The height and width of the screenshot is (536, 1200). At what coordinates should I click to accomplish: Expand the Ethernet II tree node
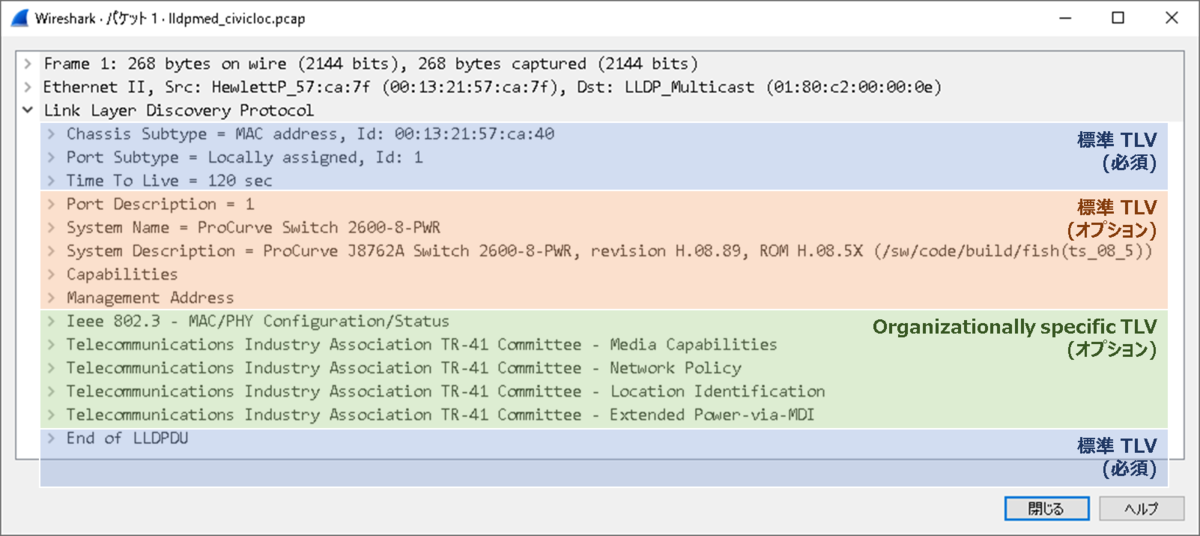pyautogui.click(x=28, y=87)
